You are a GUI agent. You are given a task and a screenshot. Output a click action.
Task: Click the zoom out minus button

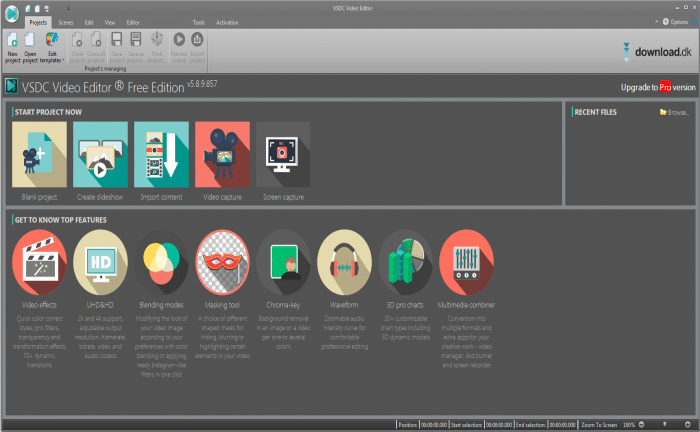point(642,424)
